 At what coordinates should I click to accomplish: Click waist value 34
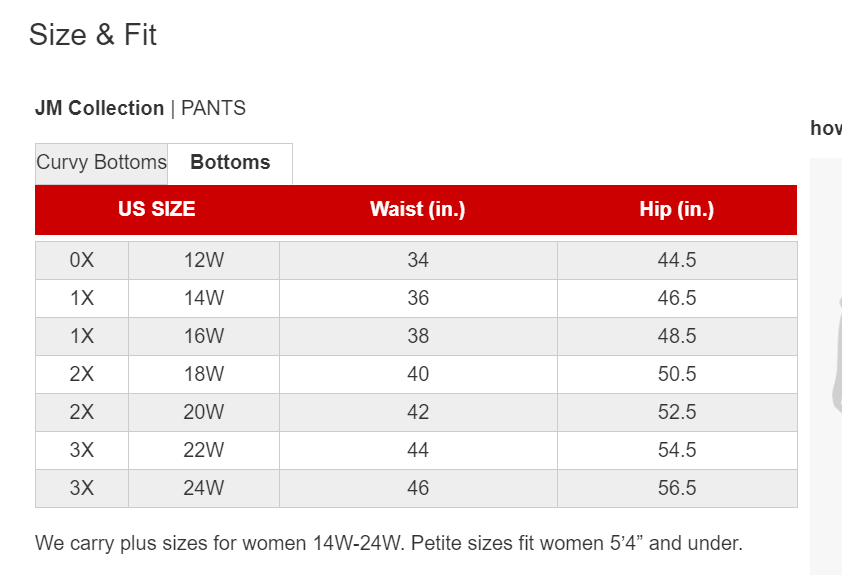pos(418,260)
